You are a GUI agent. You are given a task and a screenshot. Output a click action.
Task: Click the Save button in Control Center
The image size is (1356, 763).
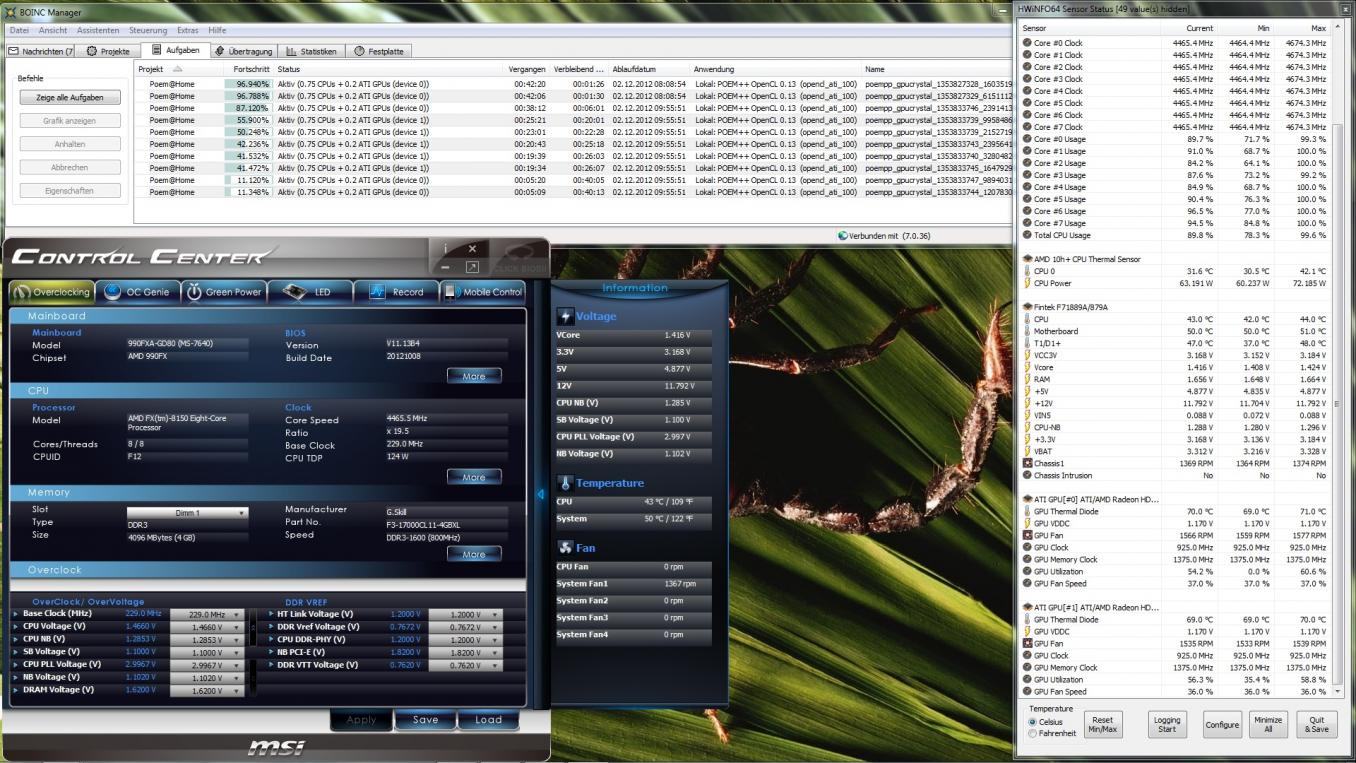coord(425,719)
